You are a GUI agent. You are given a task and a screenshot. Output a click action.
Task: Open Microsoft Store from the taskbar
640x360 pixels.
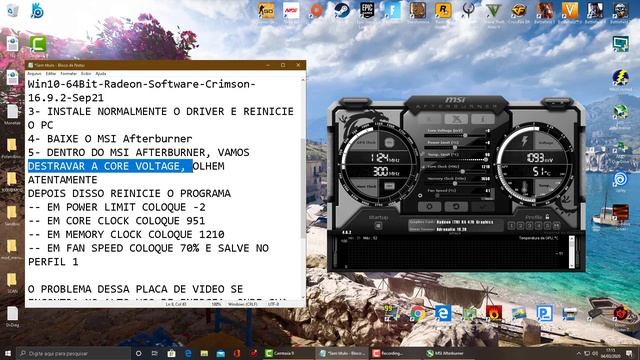tap(171, 353)
